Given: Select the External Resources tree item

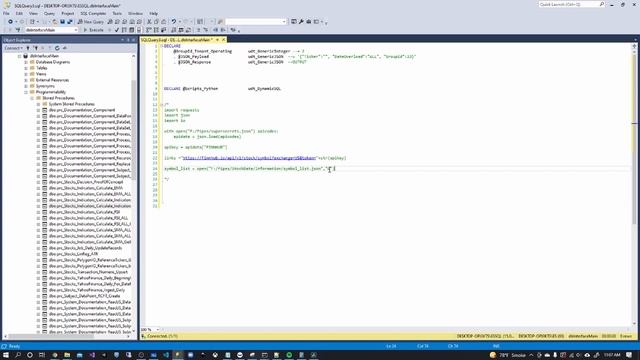Looking at the screenshot, I should [52, 80].
